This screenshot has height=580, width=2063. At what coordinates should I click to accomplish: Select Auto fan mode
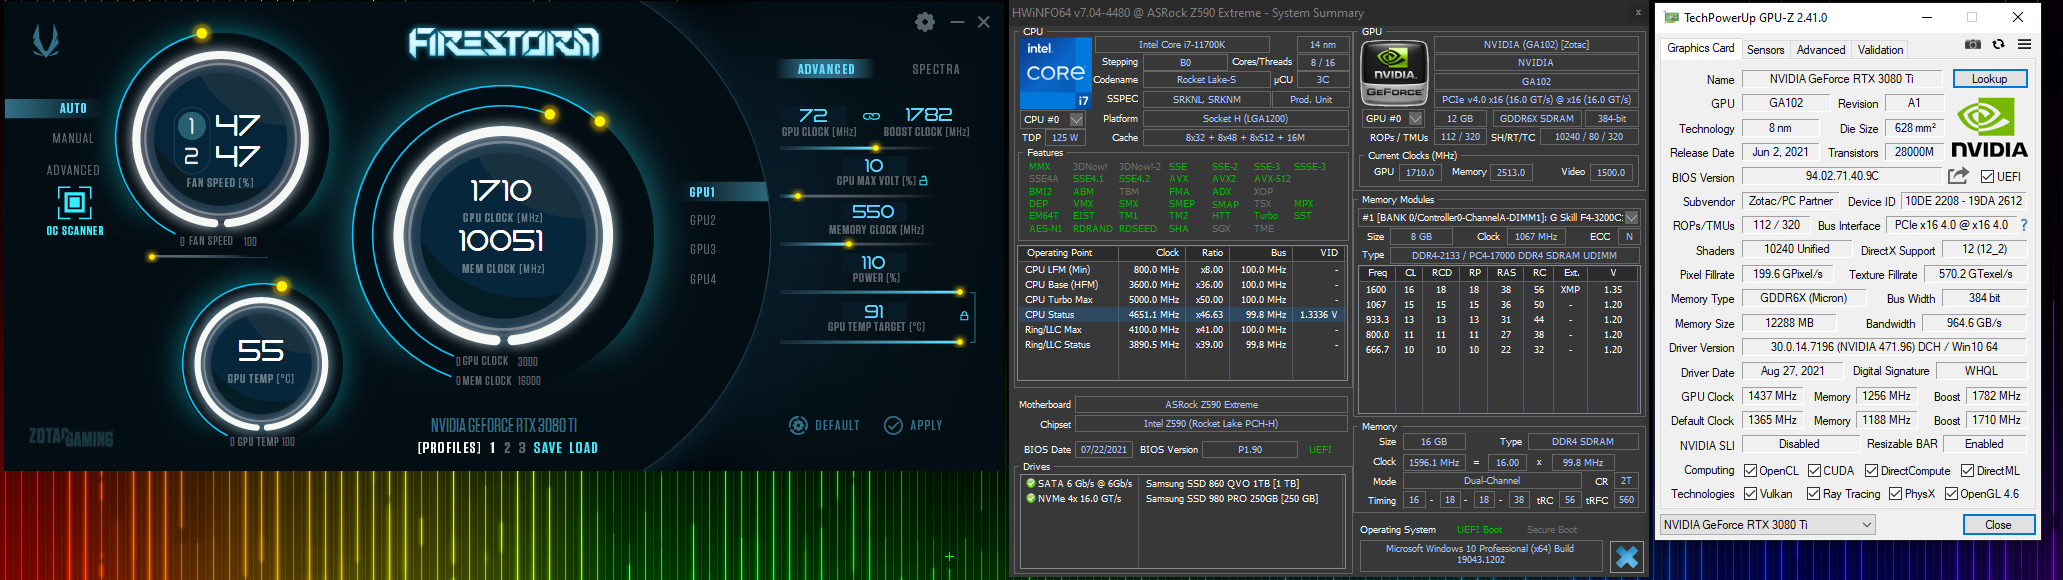click(73, 108)
